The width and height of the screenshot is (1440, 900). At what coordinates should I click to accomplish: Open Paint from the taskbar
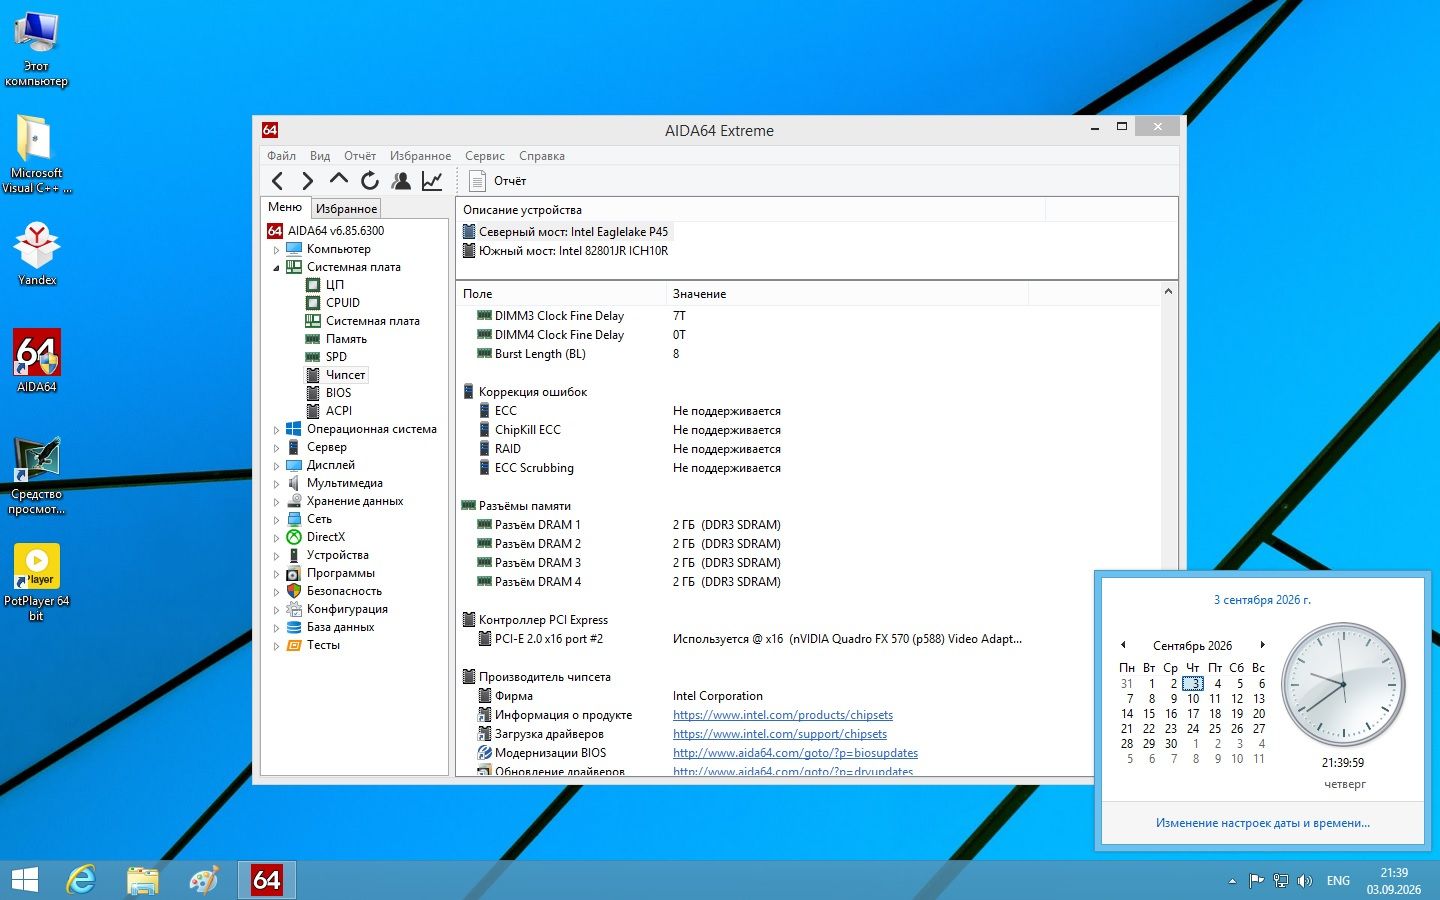[x=204, y=880]
